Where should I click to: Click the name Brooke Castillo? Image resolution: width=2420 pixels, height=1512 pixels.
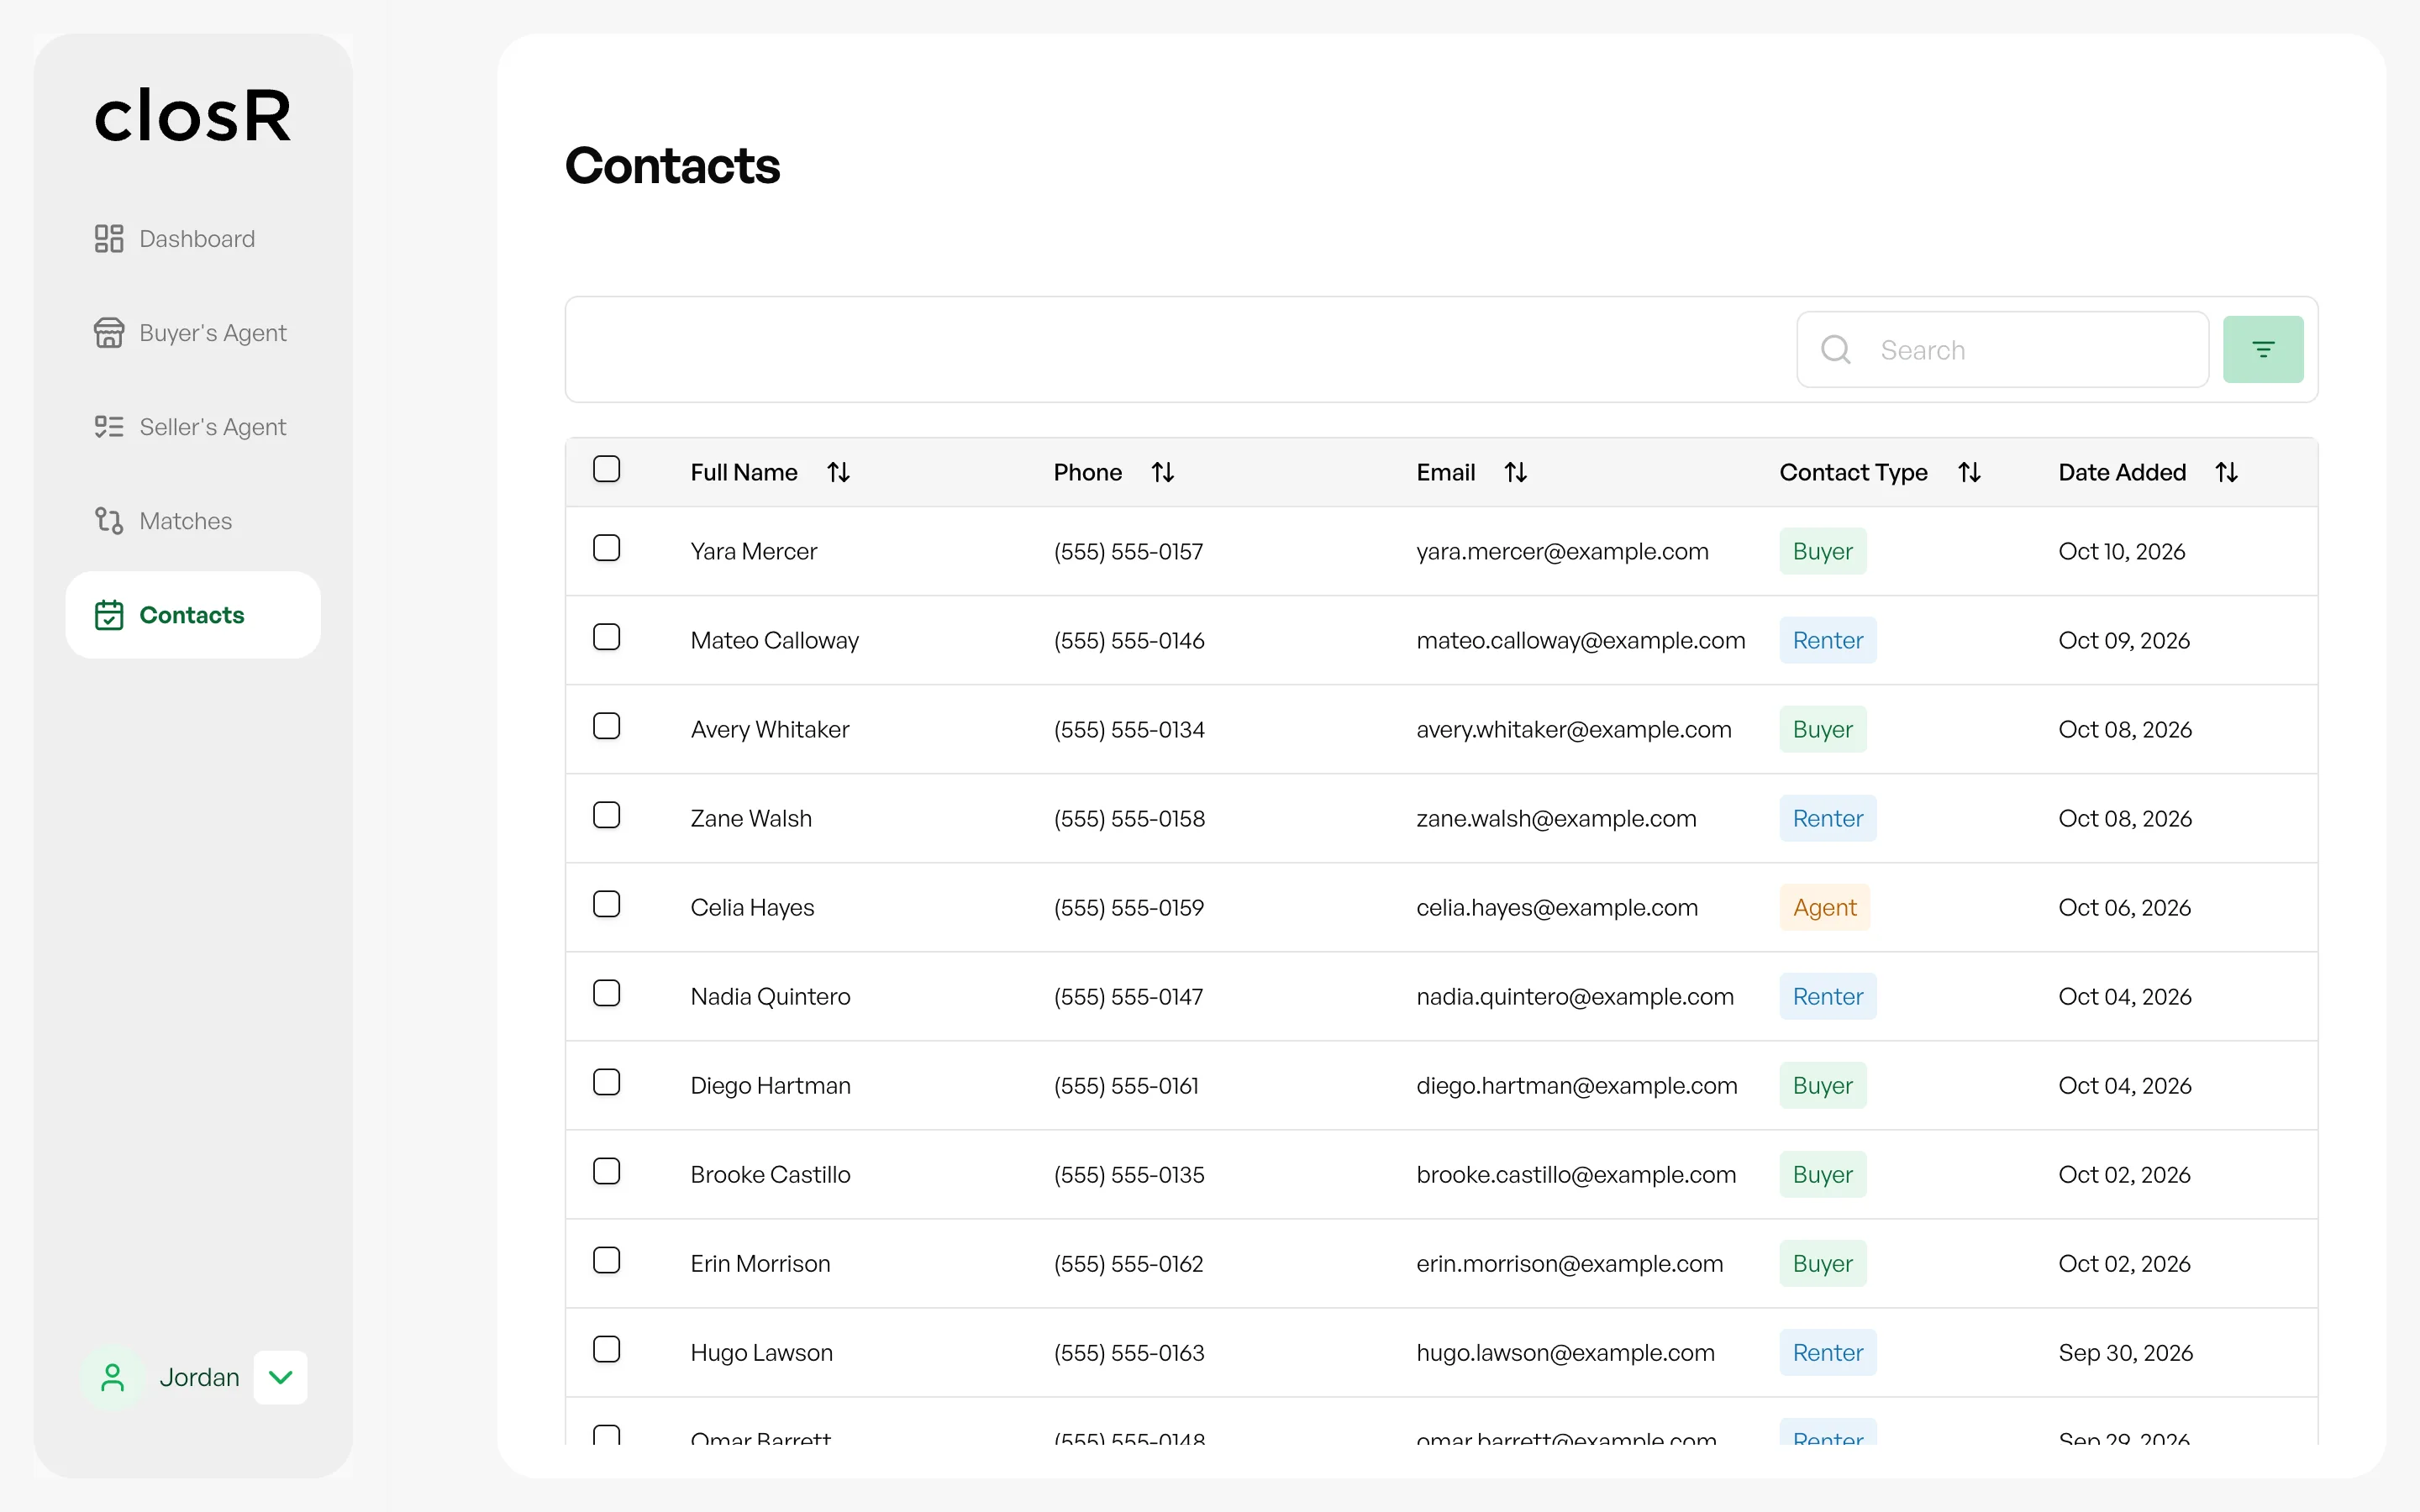(x=770, y=1175)
